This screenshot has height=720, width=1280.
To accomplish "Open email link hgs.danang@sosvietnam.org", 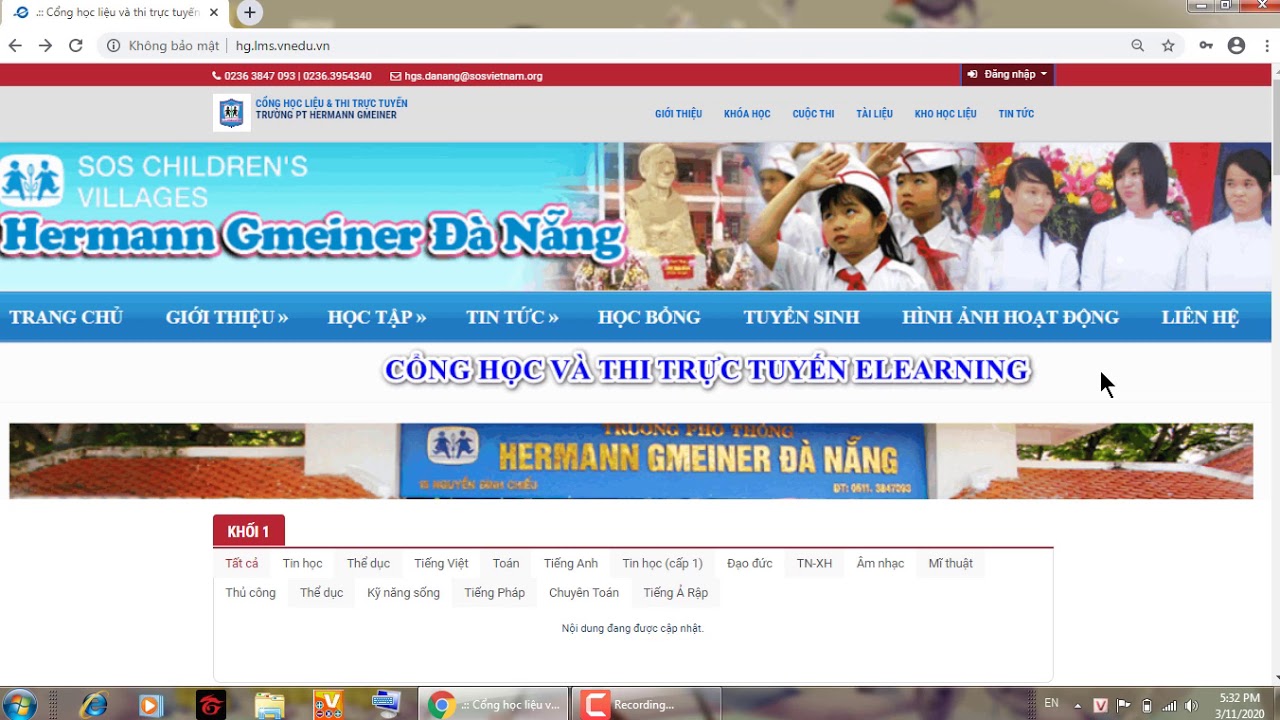I will 473,76.
